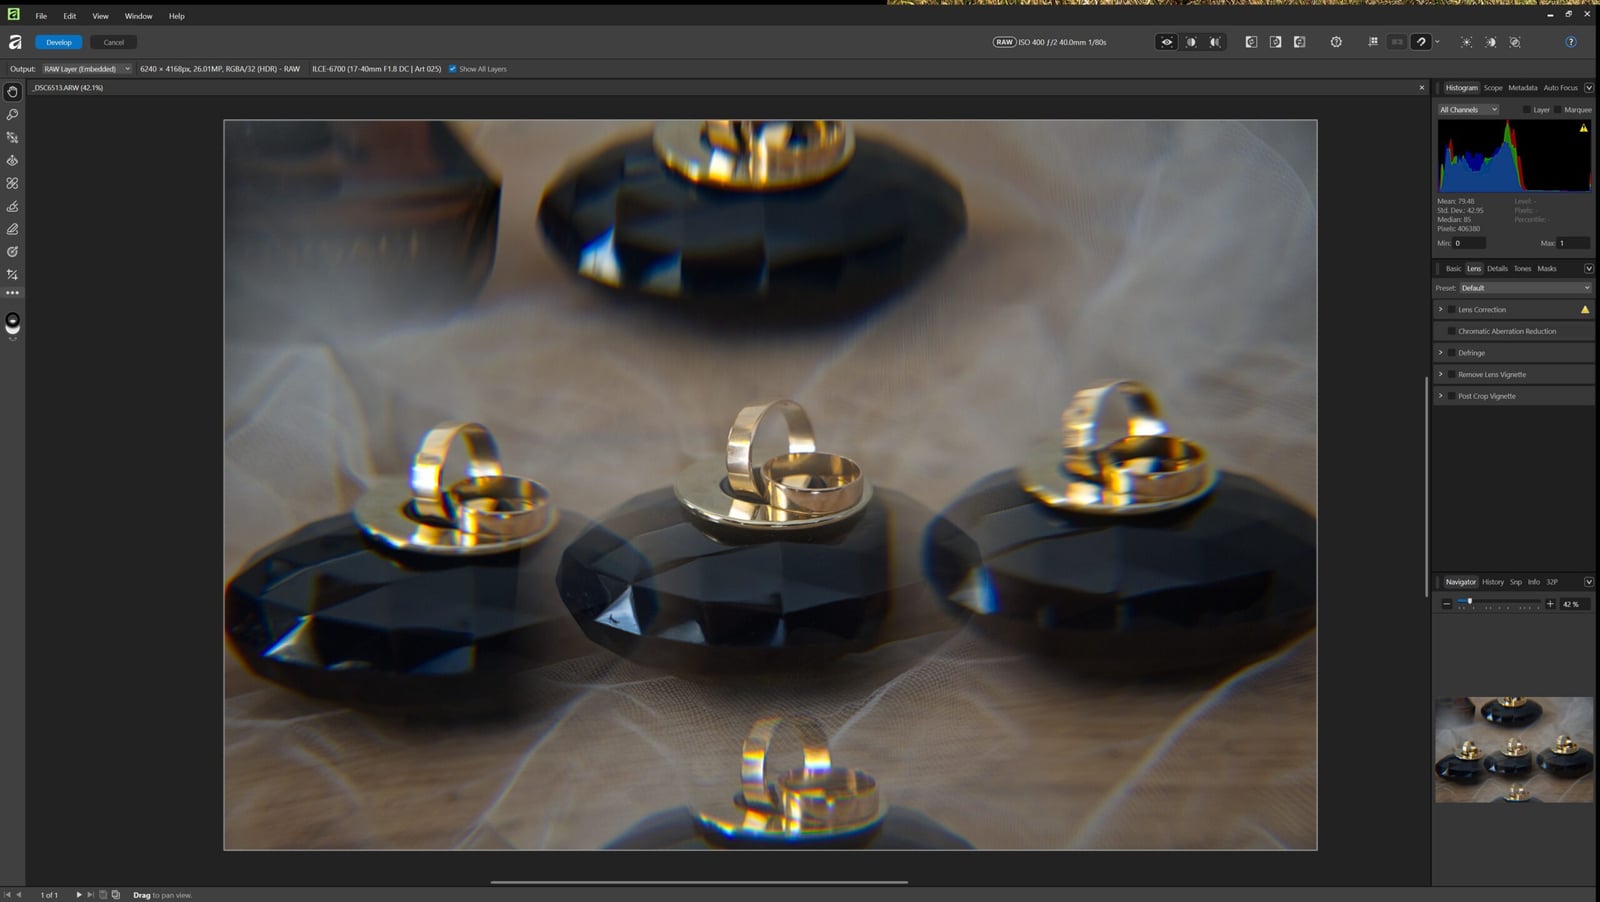Click the grid icon in top toolbar

(1373, 42)
